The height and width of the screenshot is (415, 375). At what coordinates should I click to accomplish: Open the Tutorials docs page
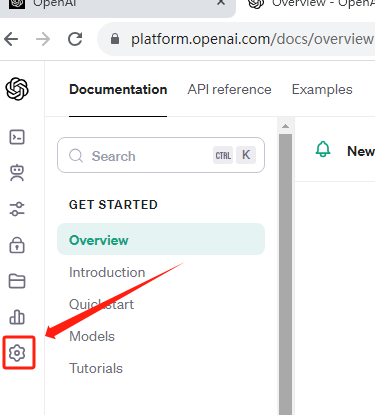point(96,368)
